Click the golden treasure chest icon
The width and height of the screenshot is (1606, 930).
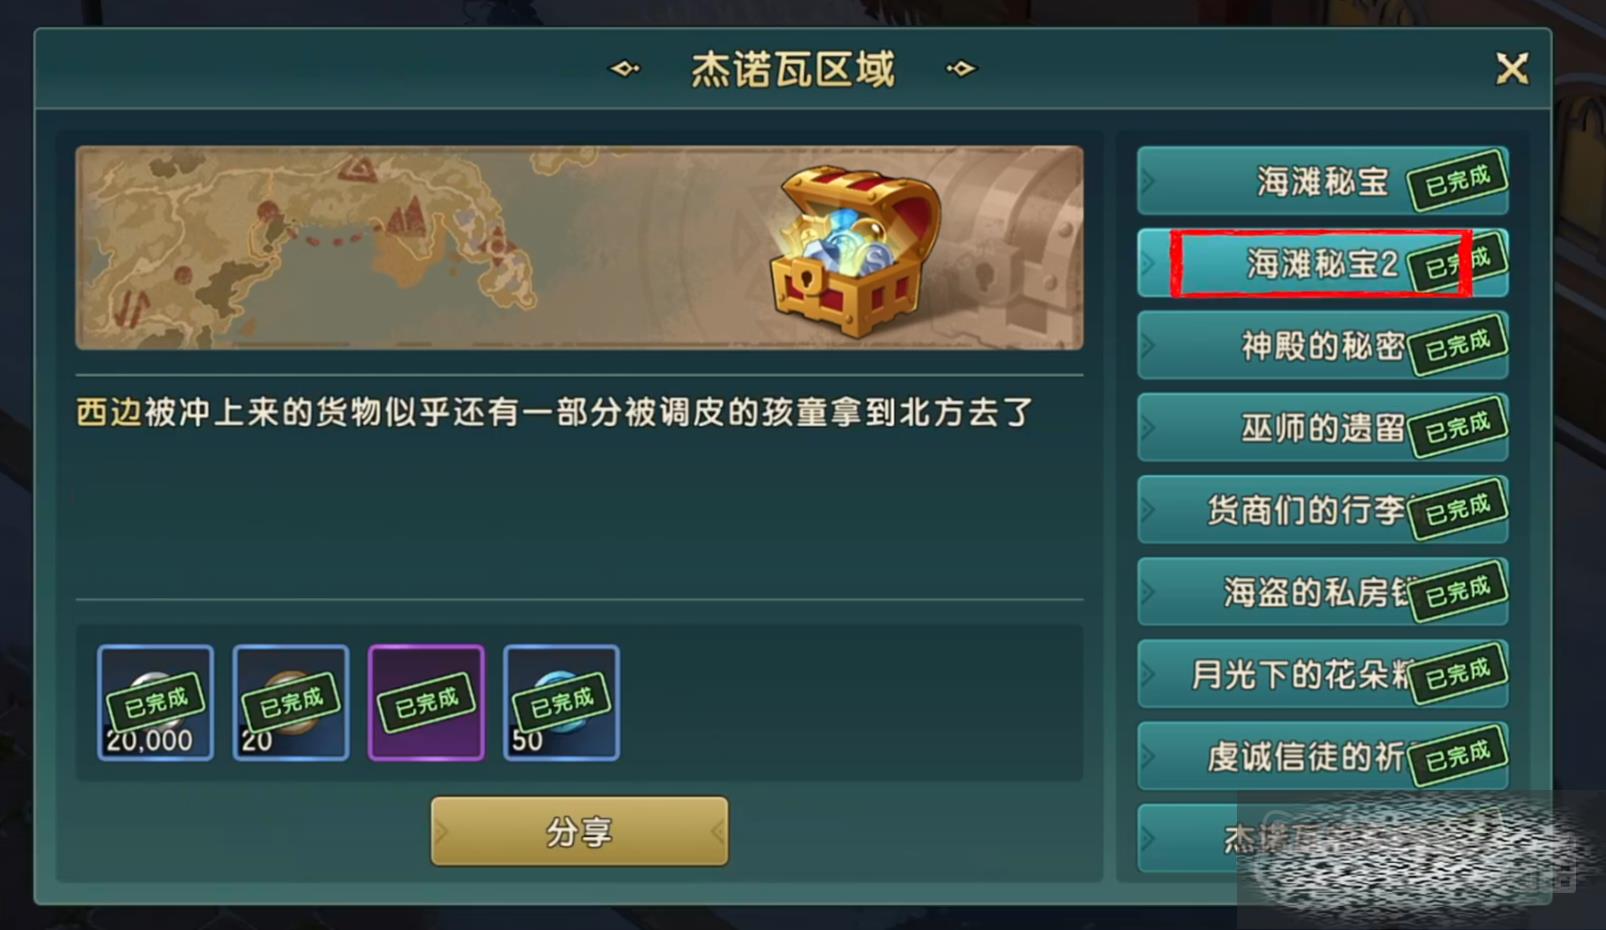coord(855,250)
